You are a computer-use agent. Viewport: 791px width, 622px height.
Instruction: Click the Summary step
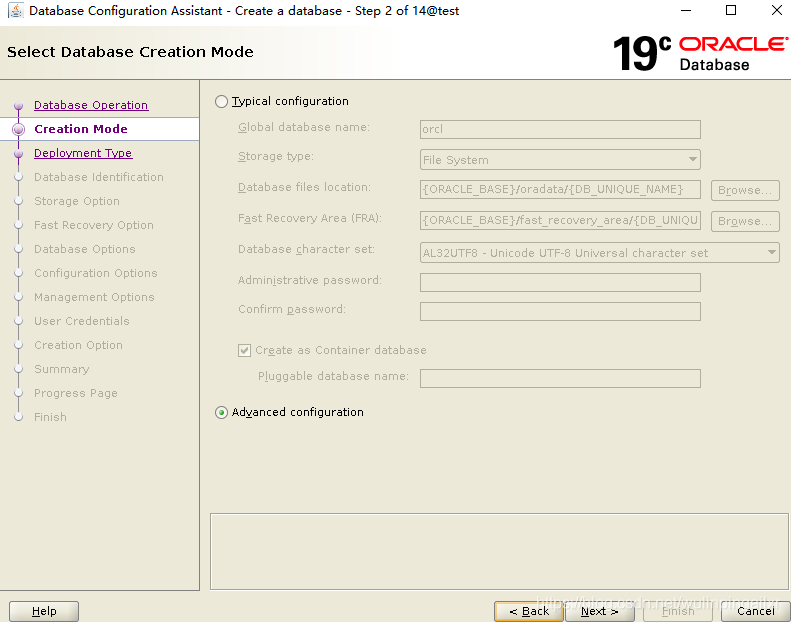pyautogui.click(x=62, y=369)
